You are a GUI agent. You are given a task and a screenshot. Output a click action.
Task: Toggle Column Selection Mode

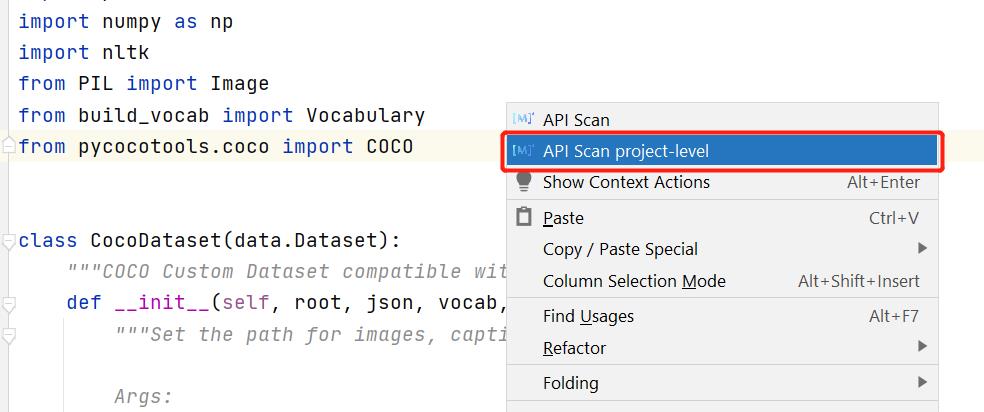(634, 281)
